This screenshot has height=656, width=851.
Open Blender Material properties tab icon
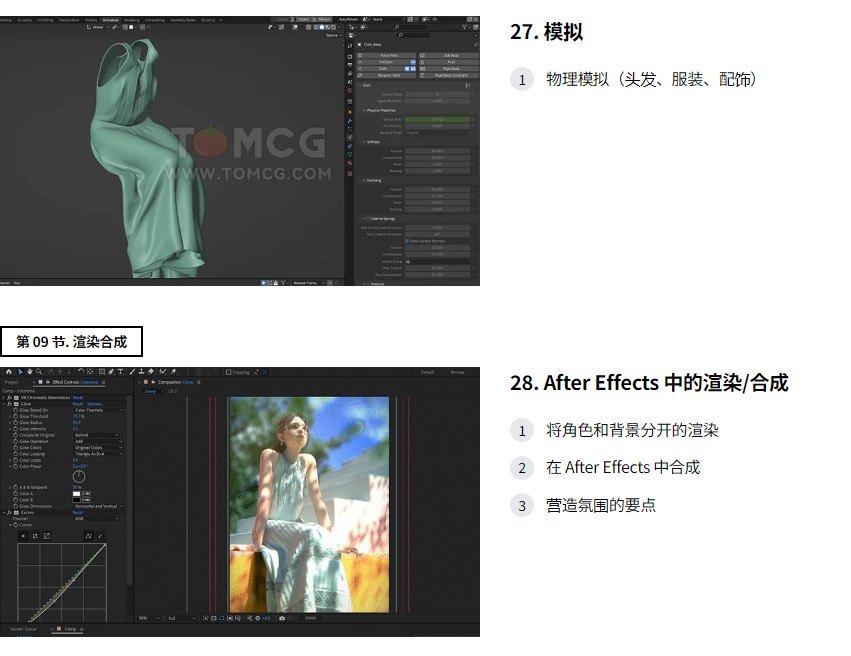pyautogui.click(x=350, y=163)
